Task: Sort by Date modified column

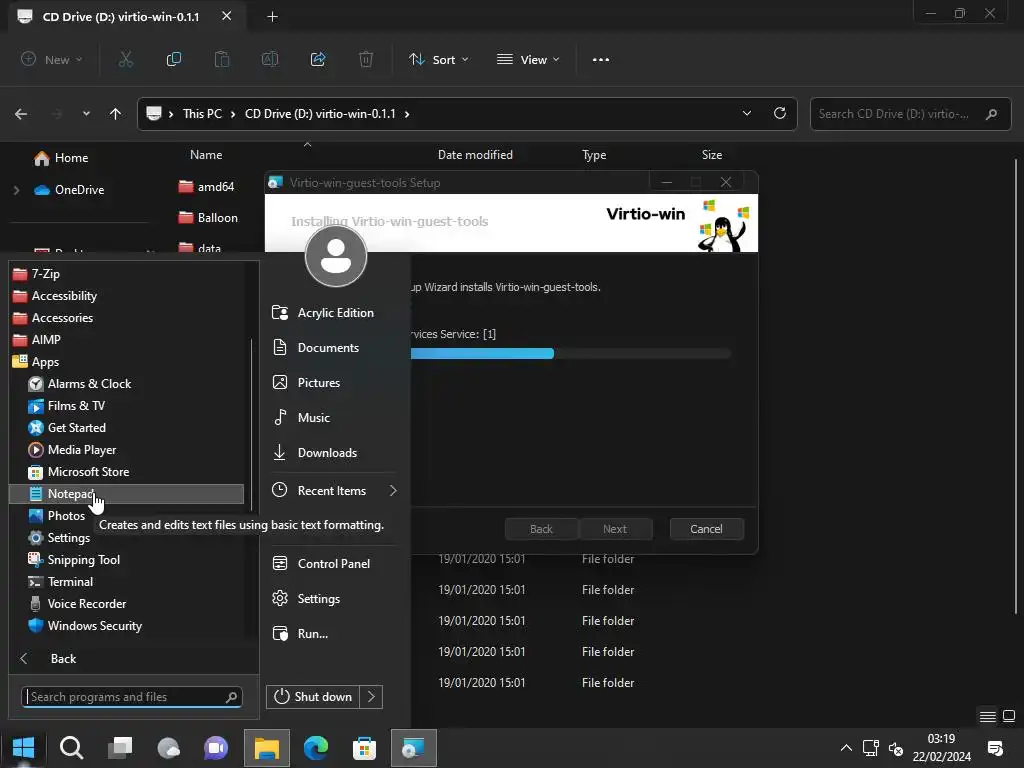Action: 475,155
